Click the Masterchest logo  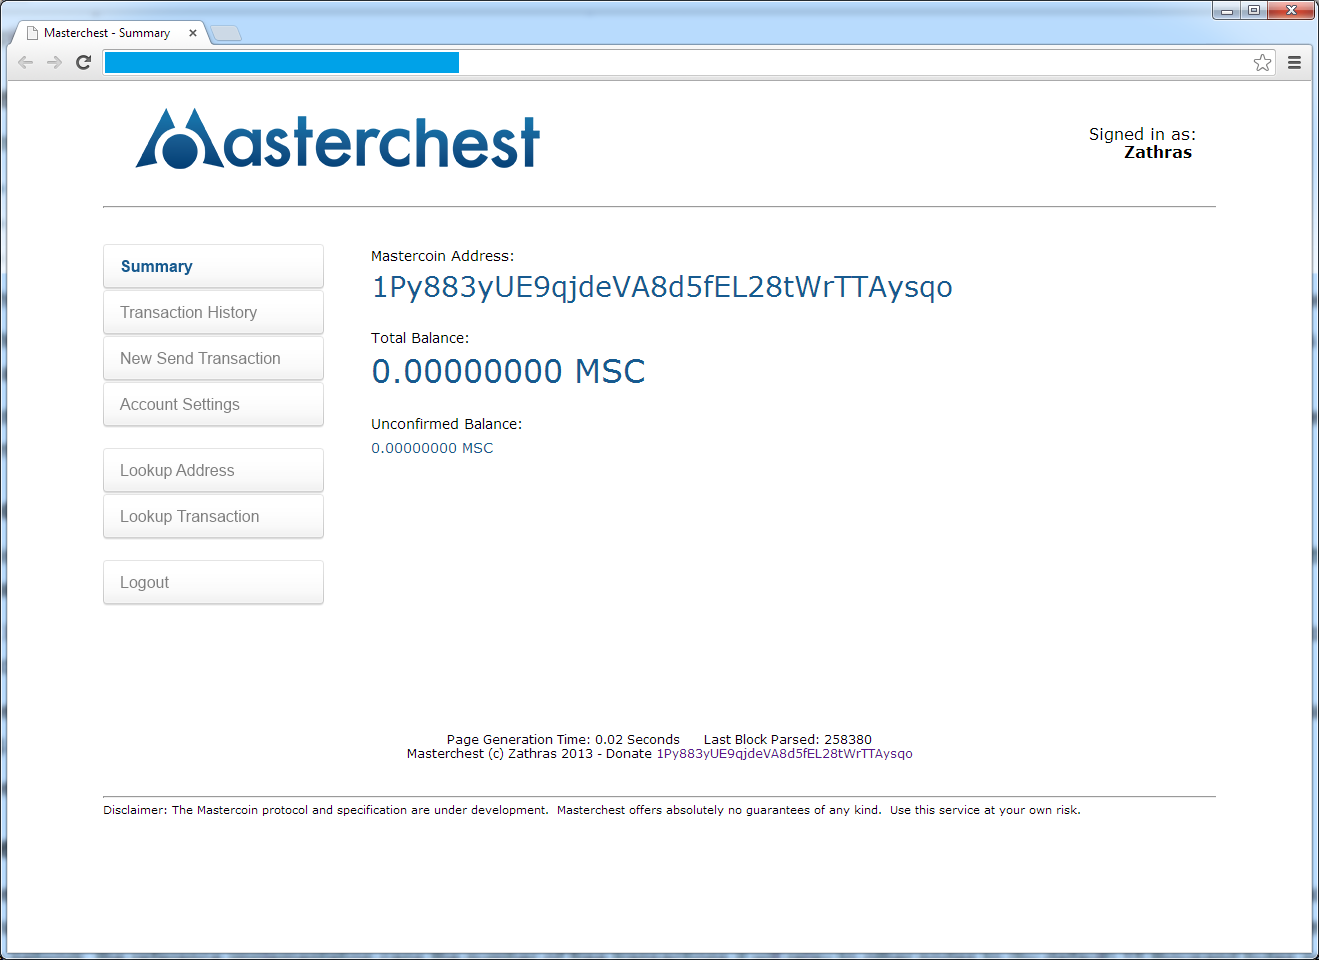pyautogui.click(x=338, y=139)
